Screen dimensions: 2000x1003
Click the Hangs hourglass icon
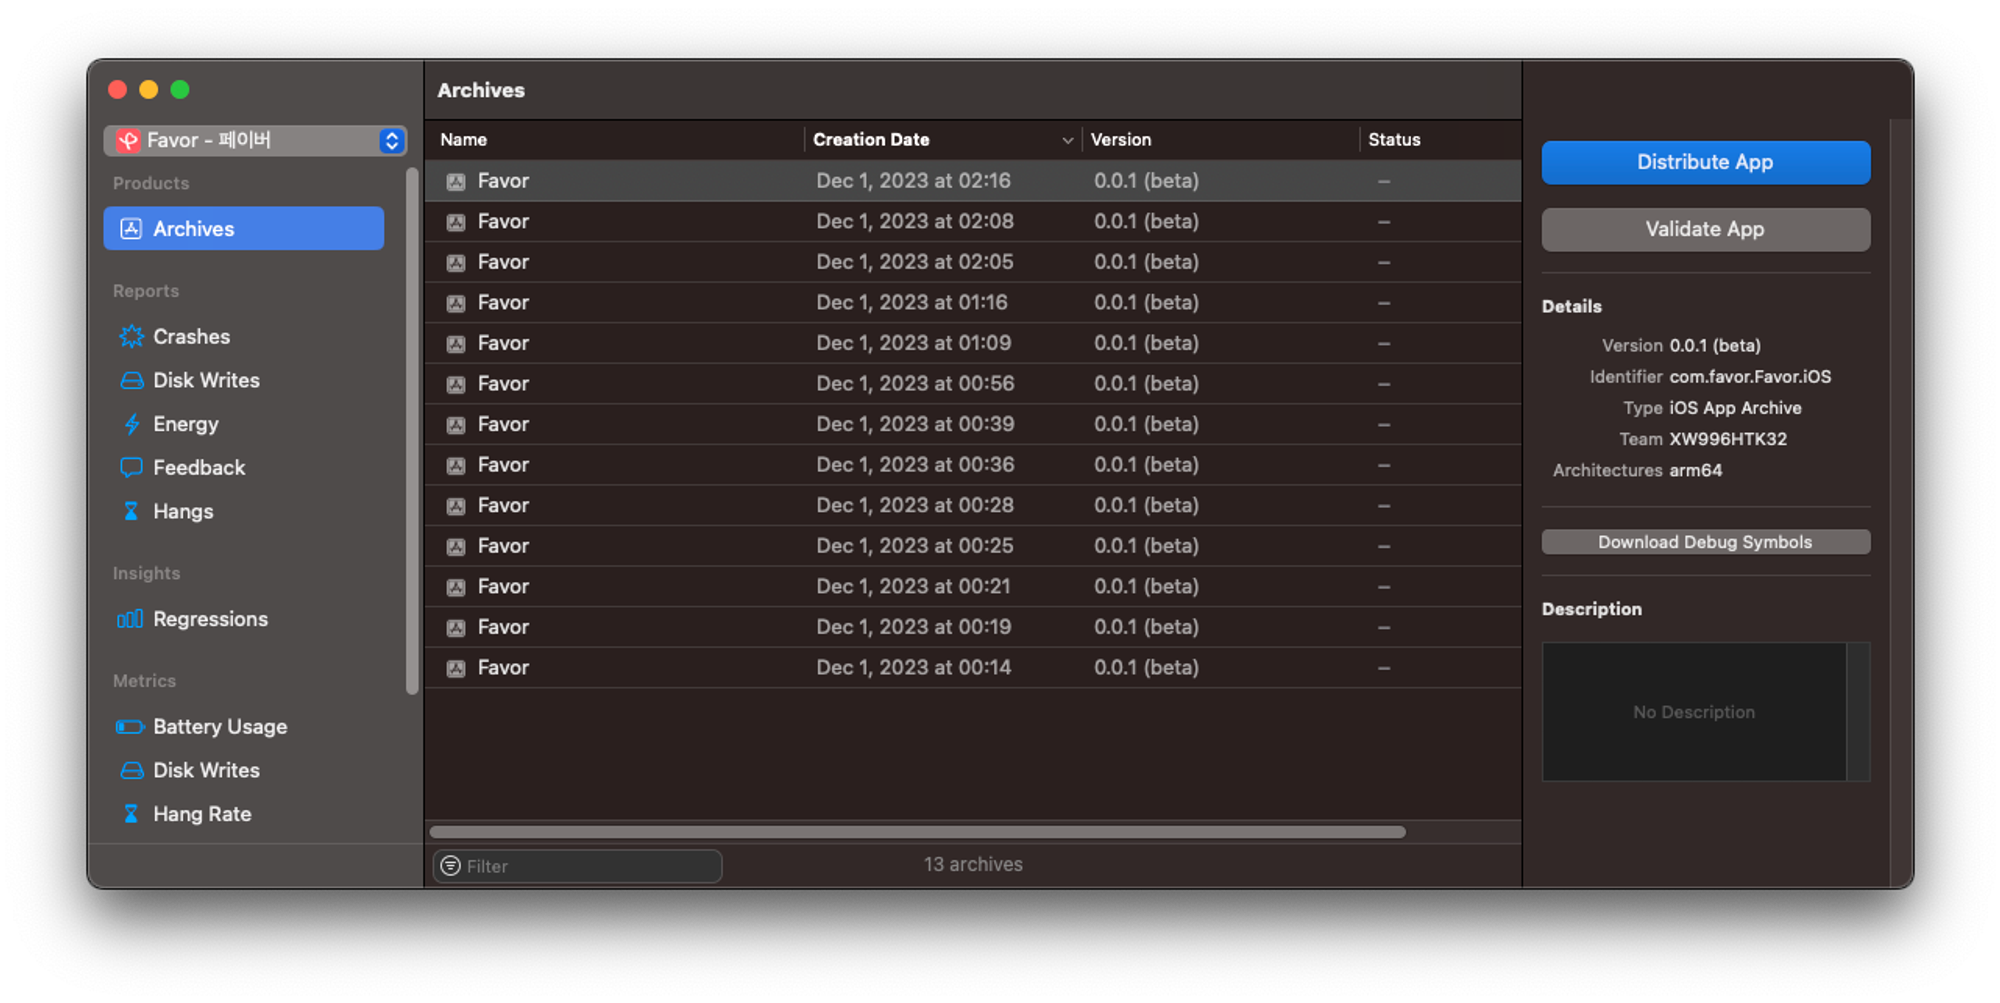(131, 512)
